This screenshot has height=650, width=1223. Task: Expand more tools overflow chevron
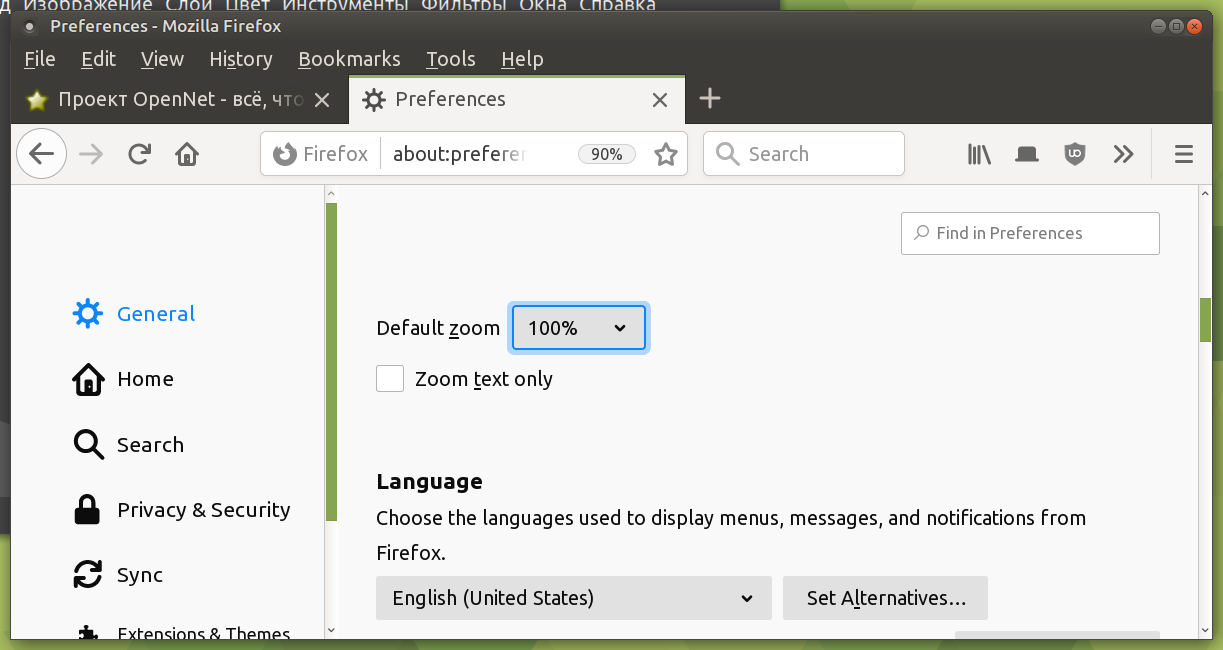[x=1123, y=154]
